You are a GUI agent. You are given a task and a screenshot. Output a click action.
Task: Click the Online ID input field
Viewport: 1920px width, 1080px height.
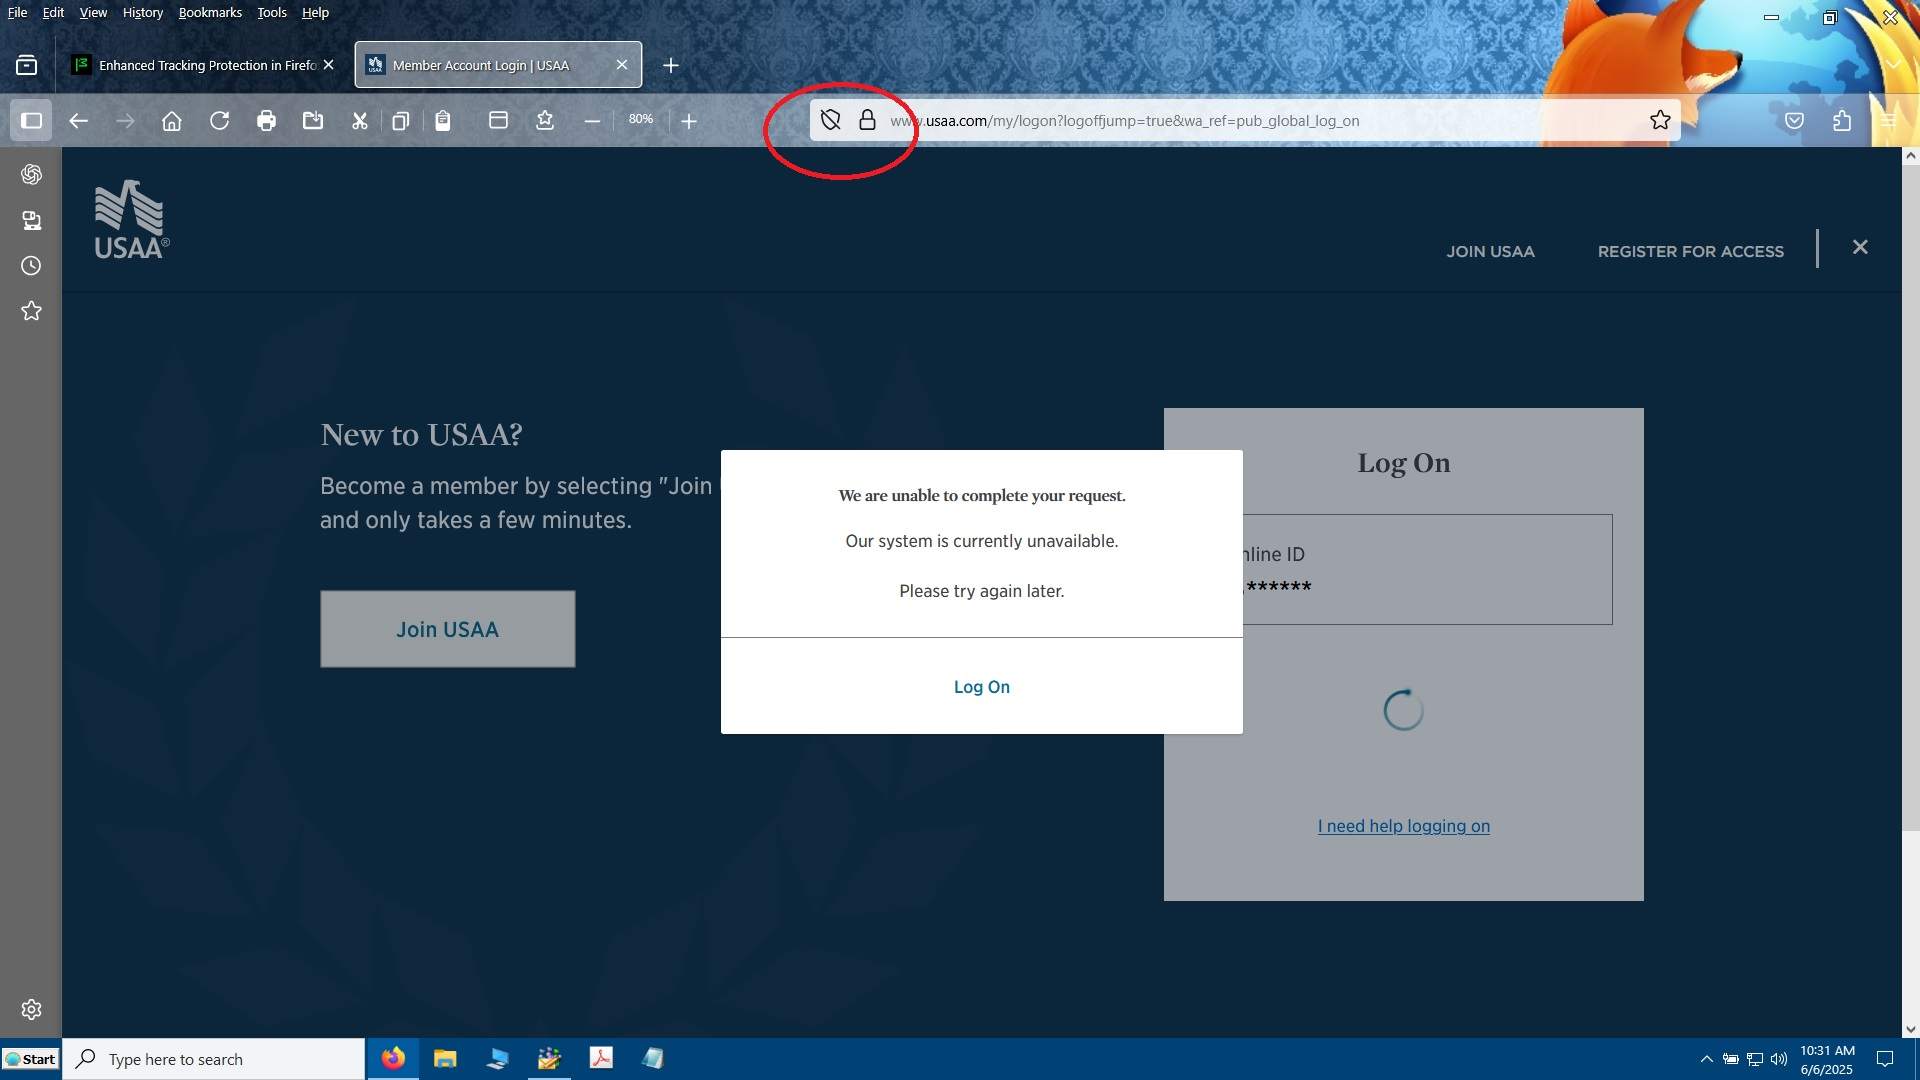click(1427, 569)
